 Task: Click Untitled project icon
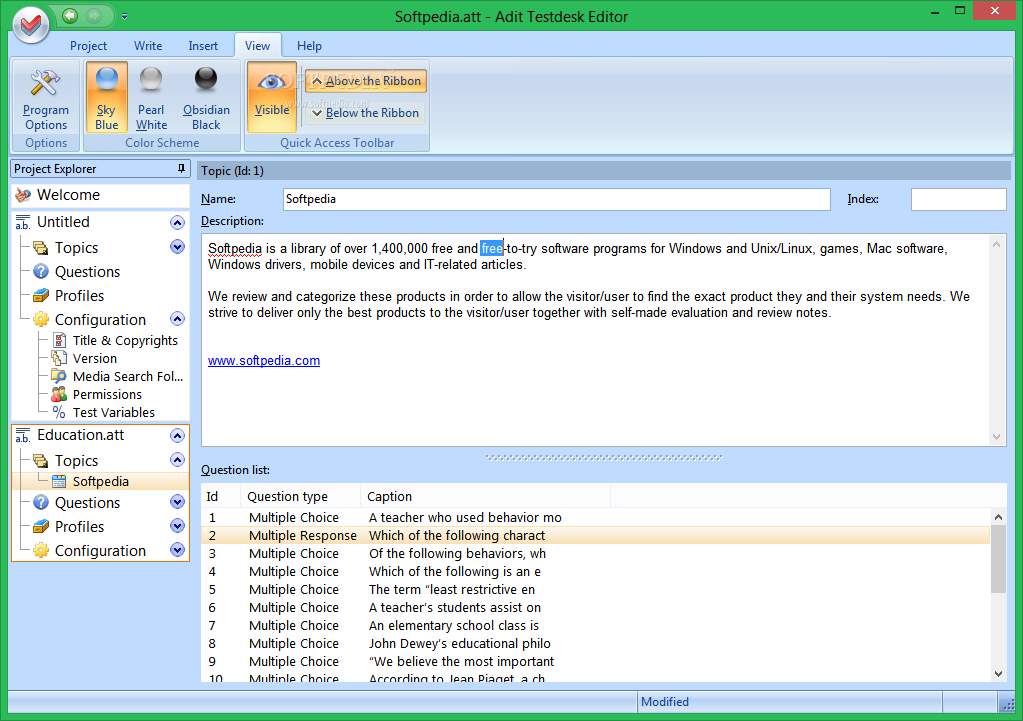[23, 222]
